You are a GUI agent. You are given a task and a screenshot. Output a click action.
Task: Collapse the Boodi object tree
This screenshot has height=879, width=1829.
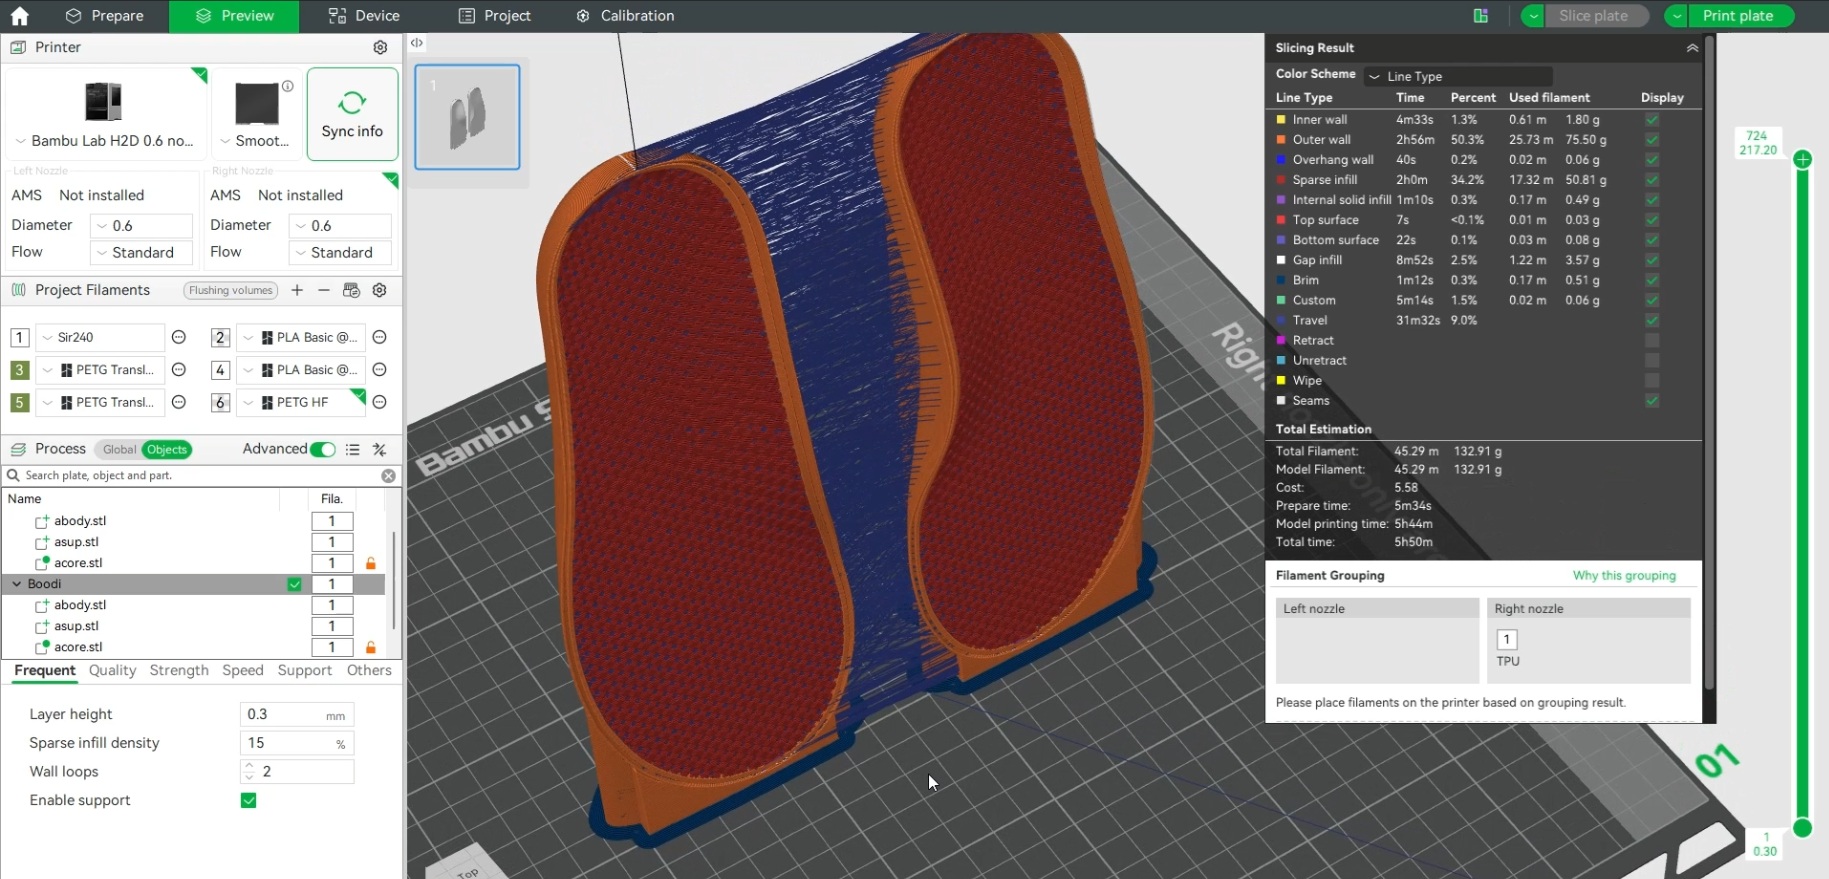pos(17,584)
